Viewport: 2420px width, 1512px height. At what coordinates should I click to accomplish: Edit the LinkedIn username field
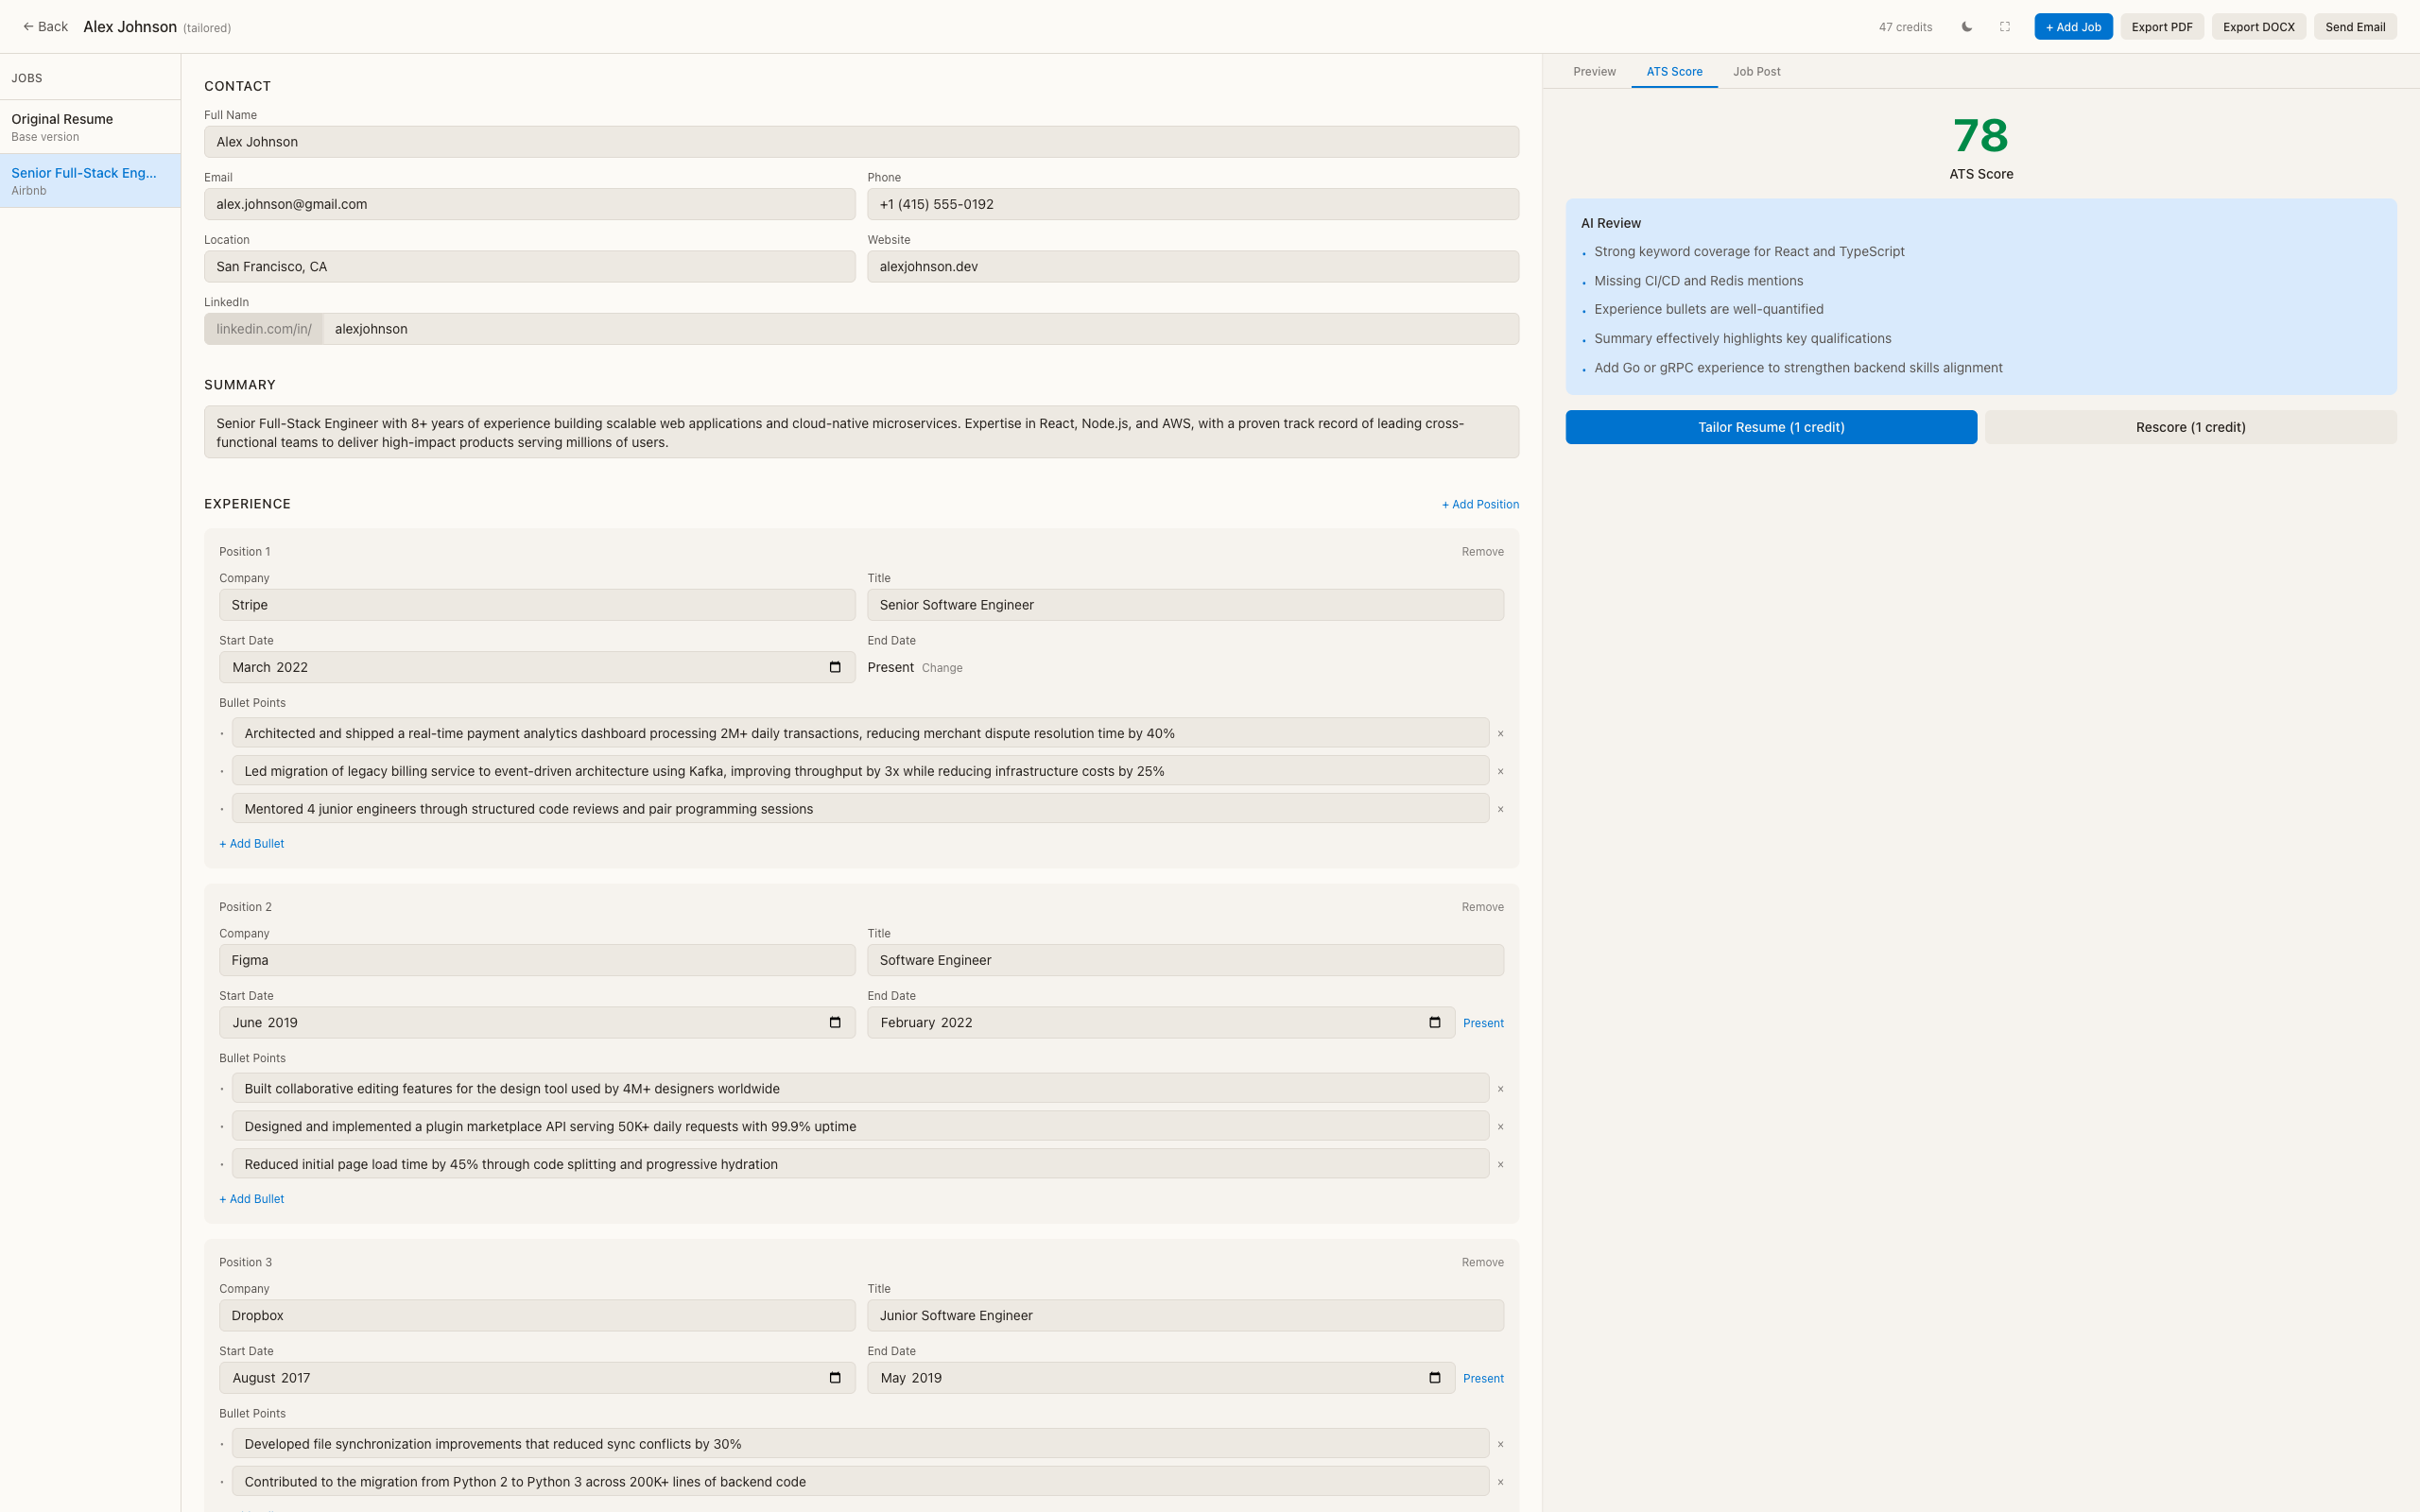click(x=920, y=329)
